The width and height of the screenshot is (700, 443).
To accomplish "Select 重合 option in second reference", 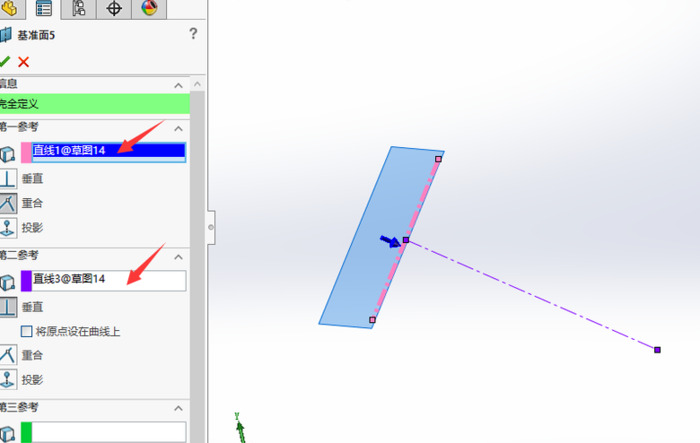I will pyautogui.click(x=8, y=355).
